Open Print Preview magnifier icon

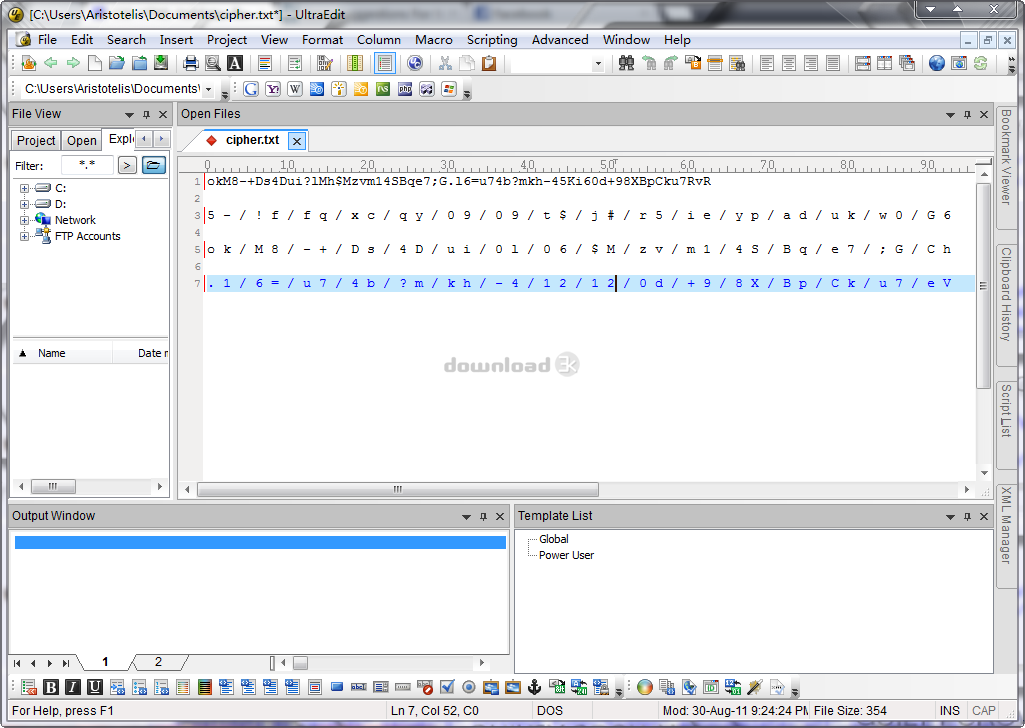pos(212,63)
